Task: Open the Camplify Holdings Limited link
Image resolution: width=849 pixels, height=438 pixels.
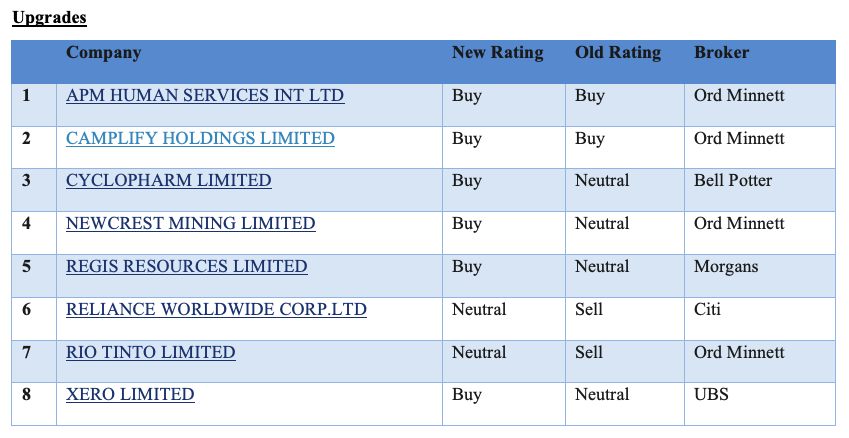Action: click(x=200, y=138)
